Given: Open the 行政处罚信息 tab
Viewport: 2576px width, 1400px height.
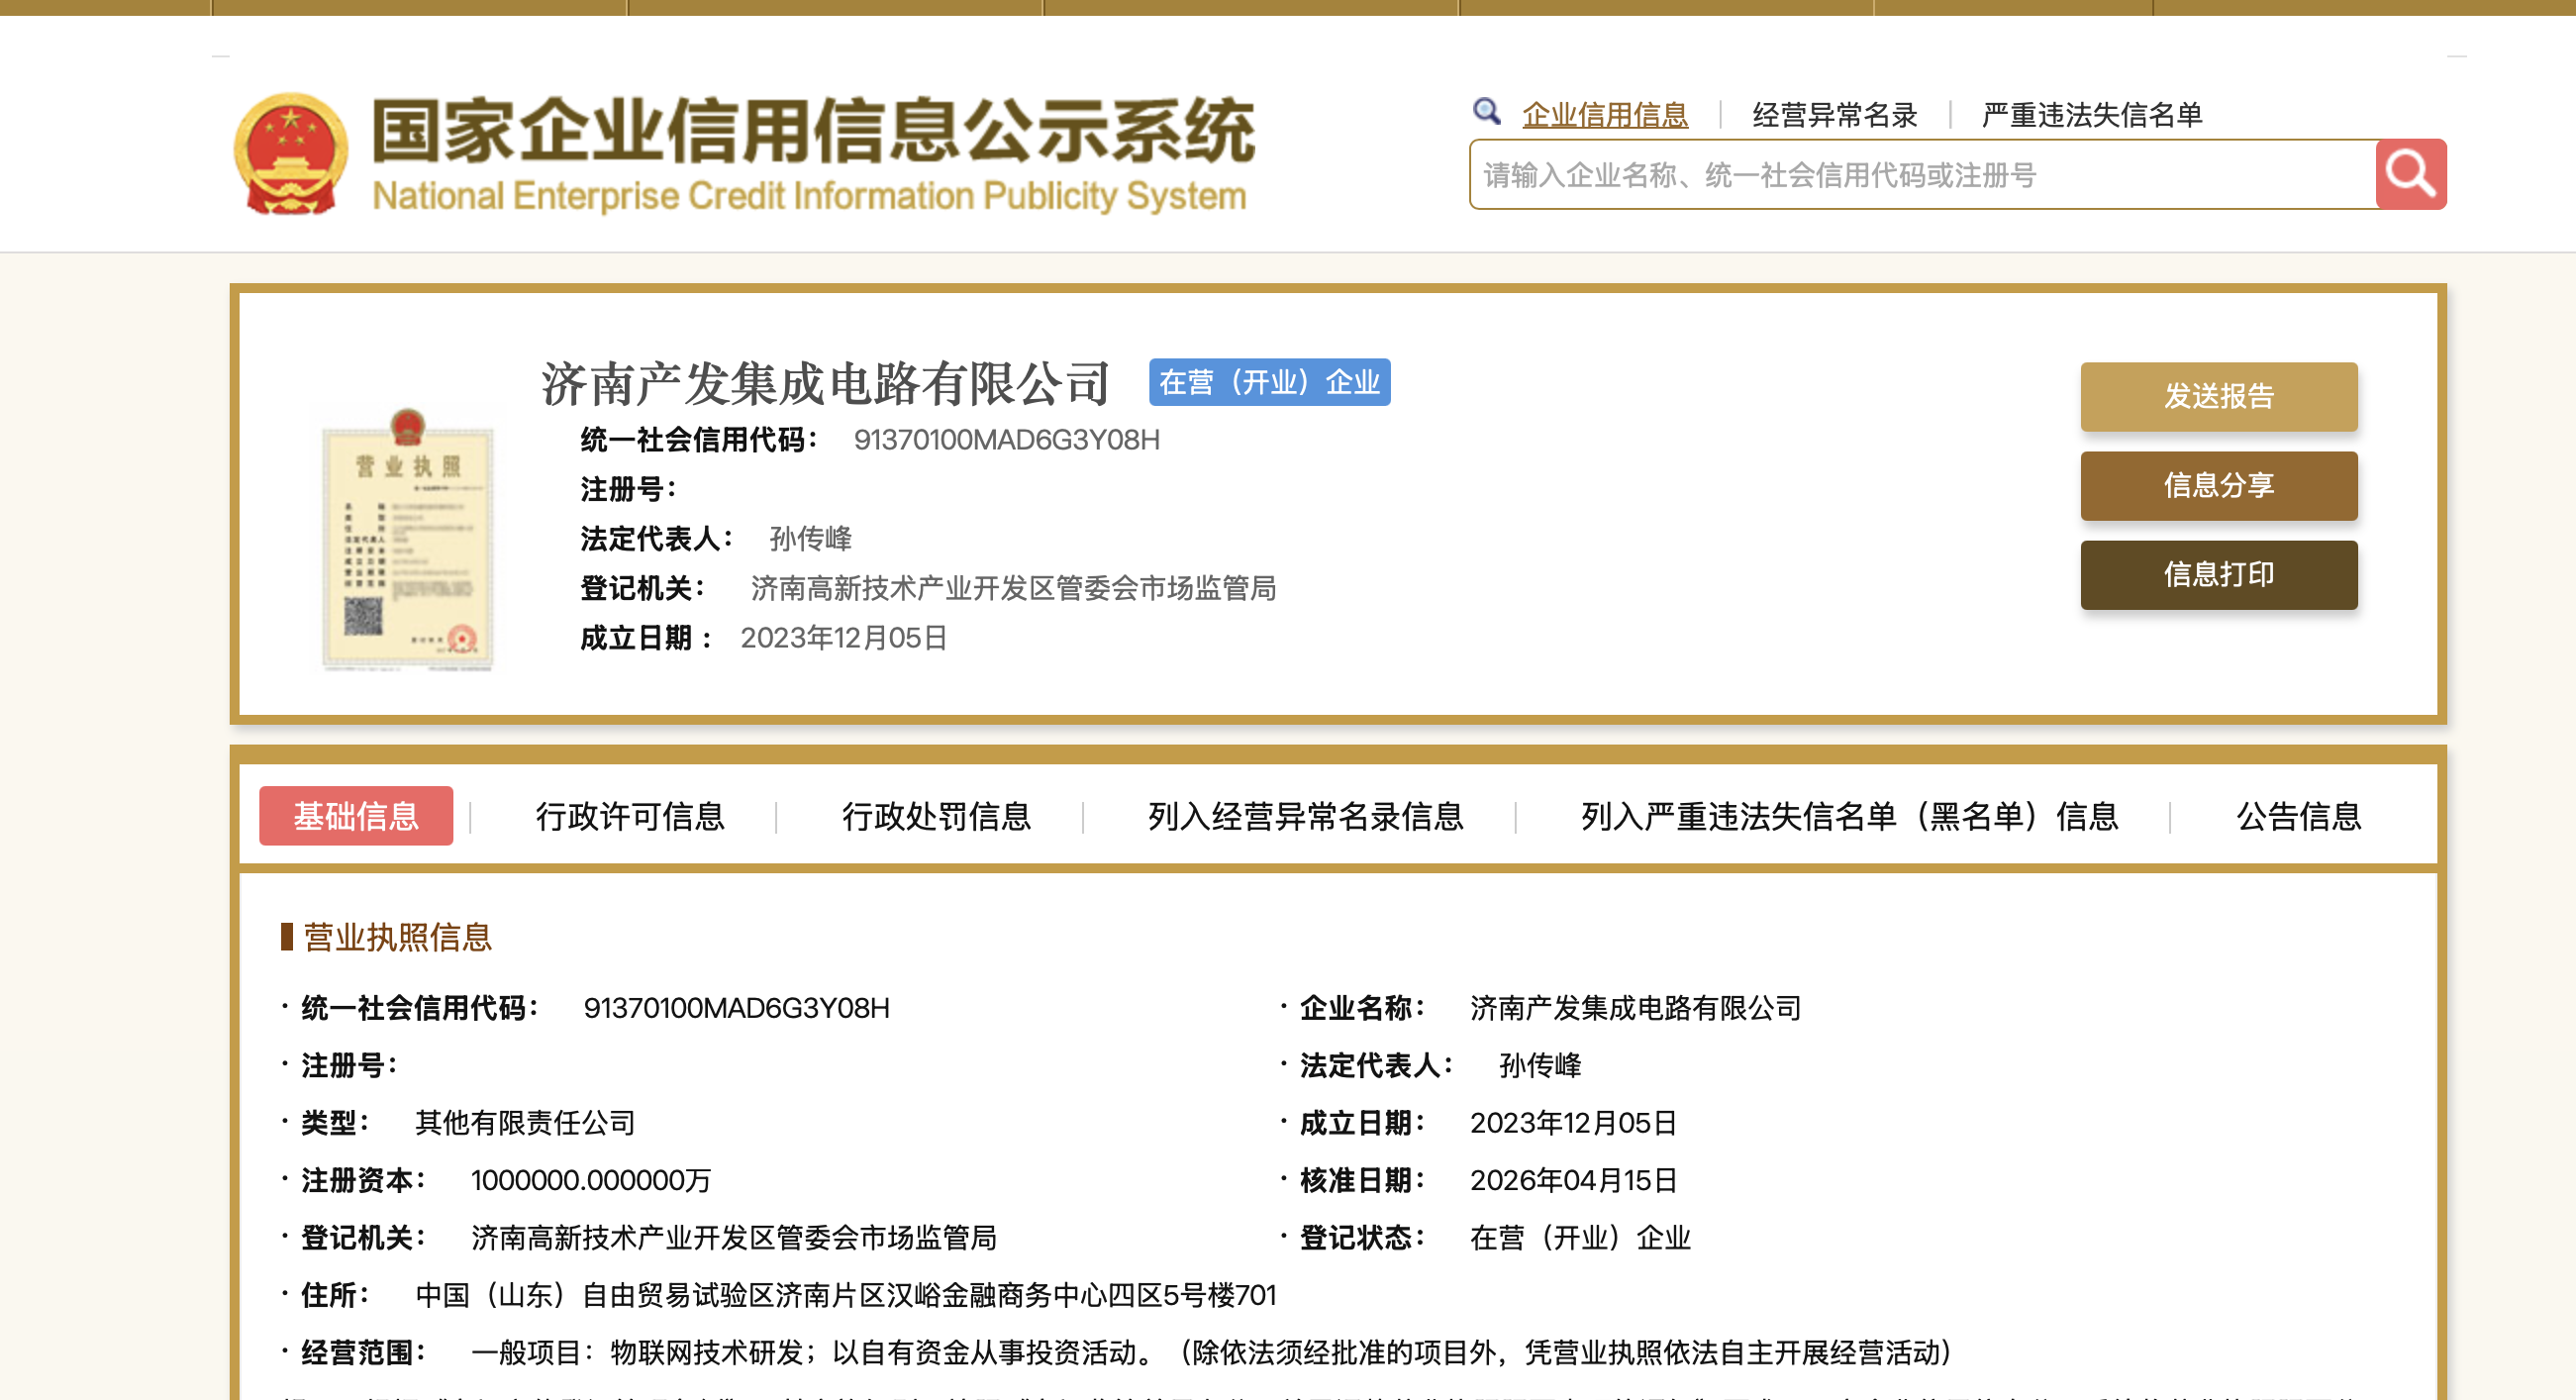Looking at the screenshot, I should [936, 816].
